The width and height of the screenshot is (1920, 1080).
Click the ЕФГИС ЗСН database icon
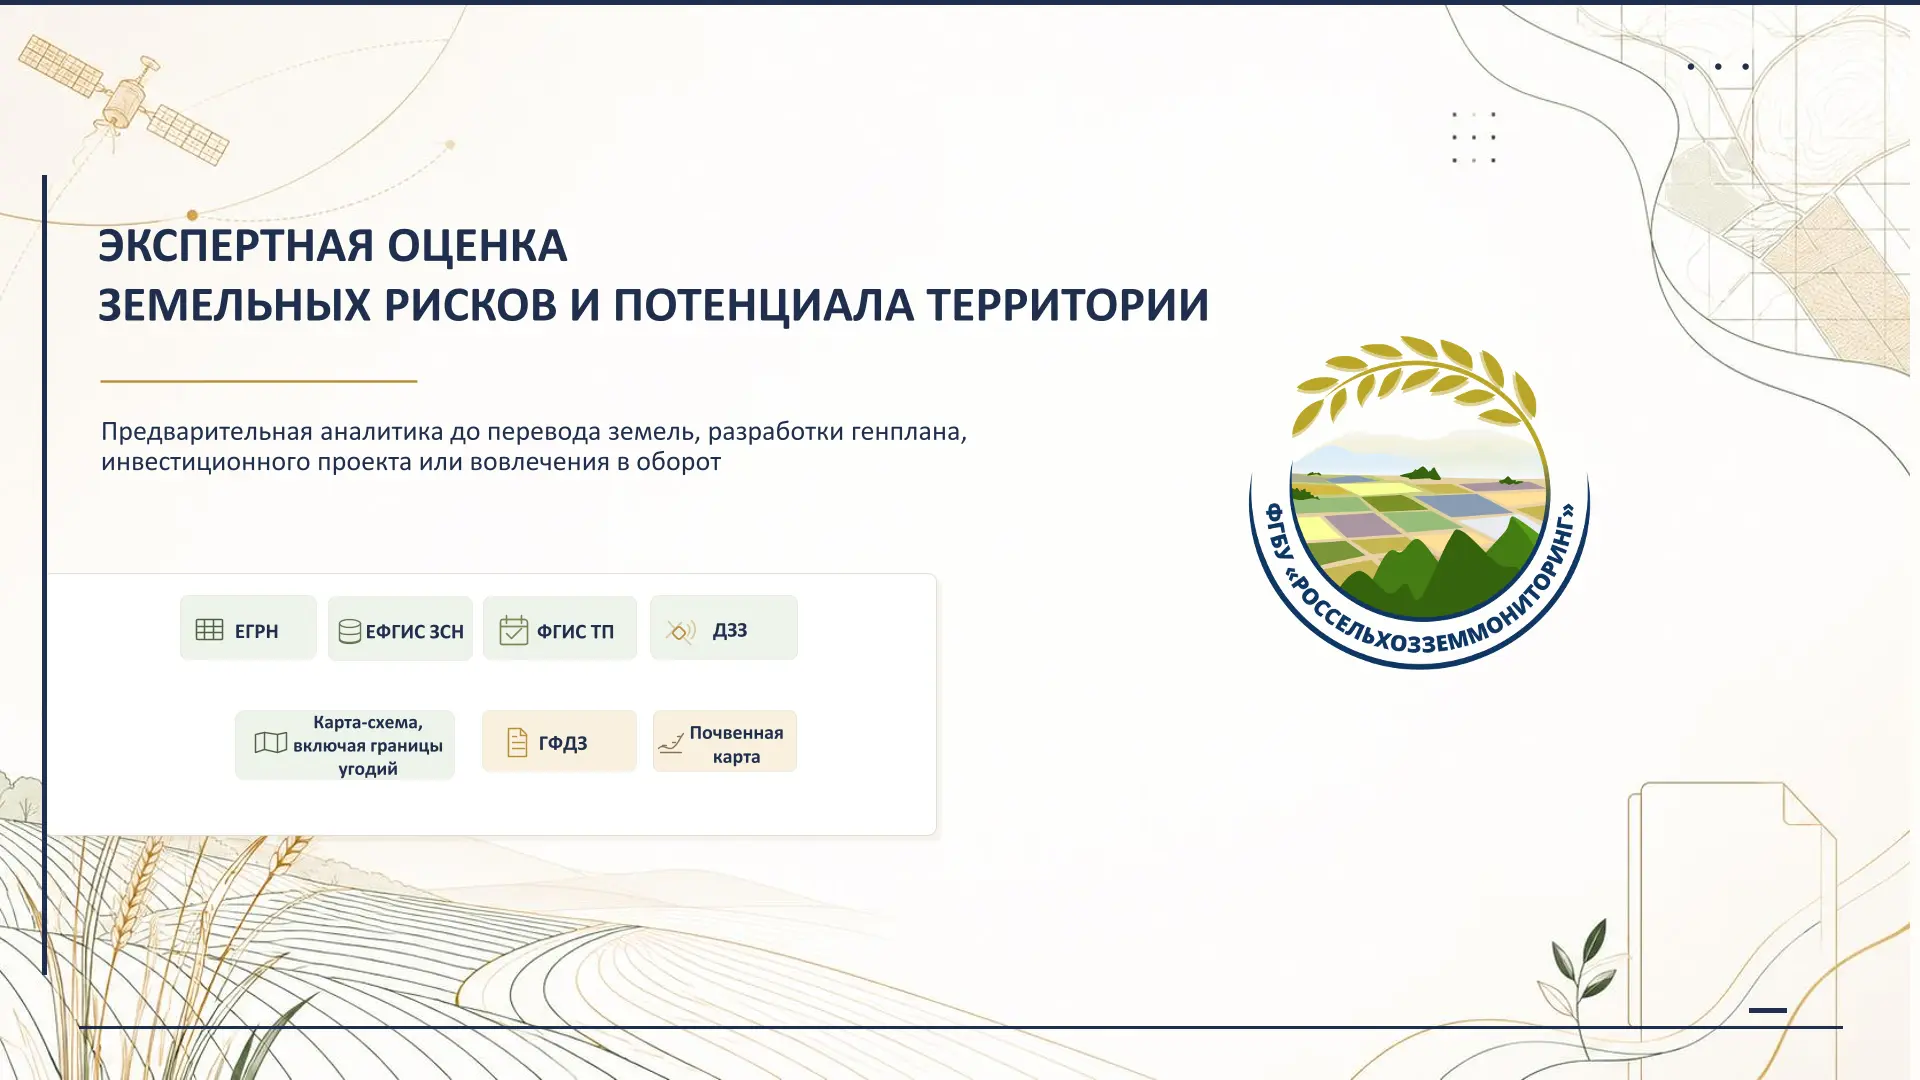pyautogui.click(x=350, y=632)
